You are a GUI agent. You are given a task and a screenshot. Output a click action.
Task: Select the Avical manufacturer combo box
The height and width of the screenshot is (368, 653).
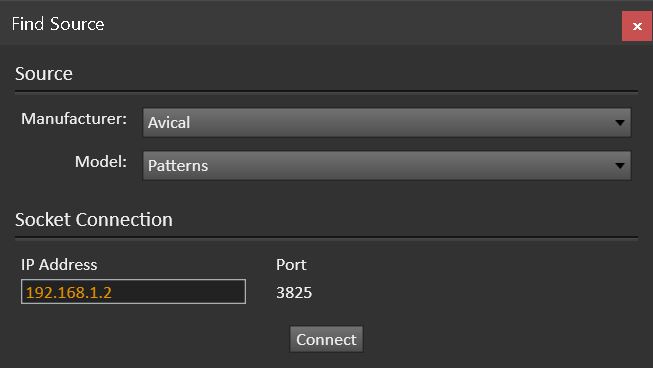pyautogui.click(x=386, y=123)
